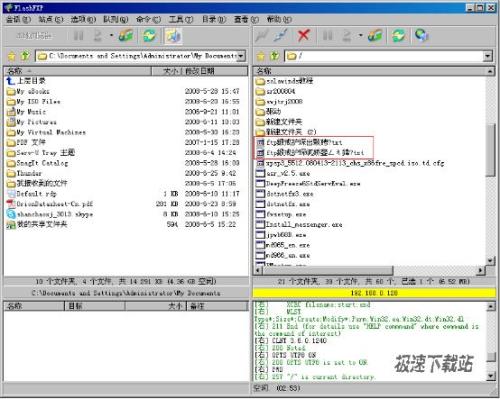Select the DeepFreeze6StdServEval.exe file

[308, 183]
